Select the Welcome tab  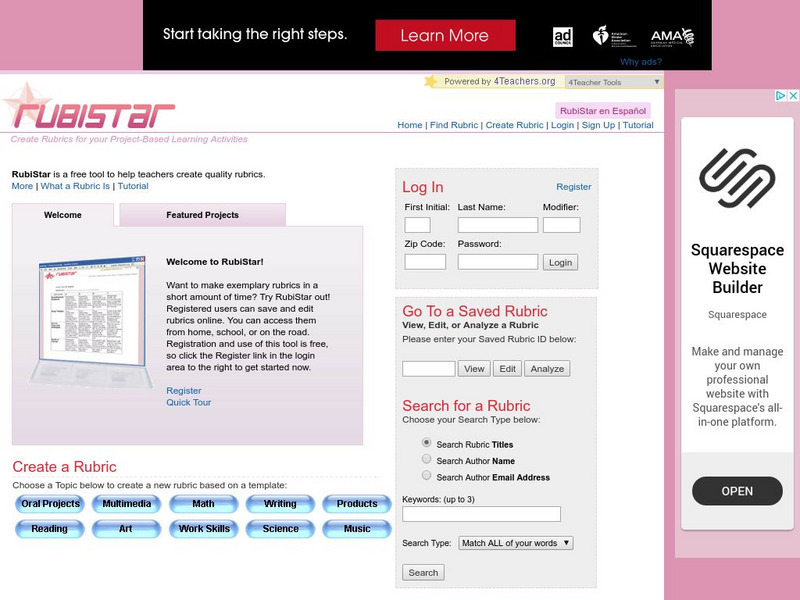coord(63,215)
